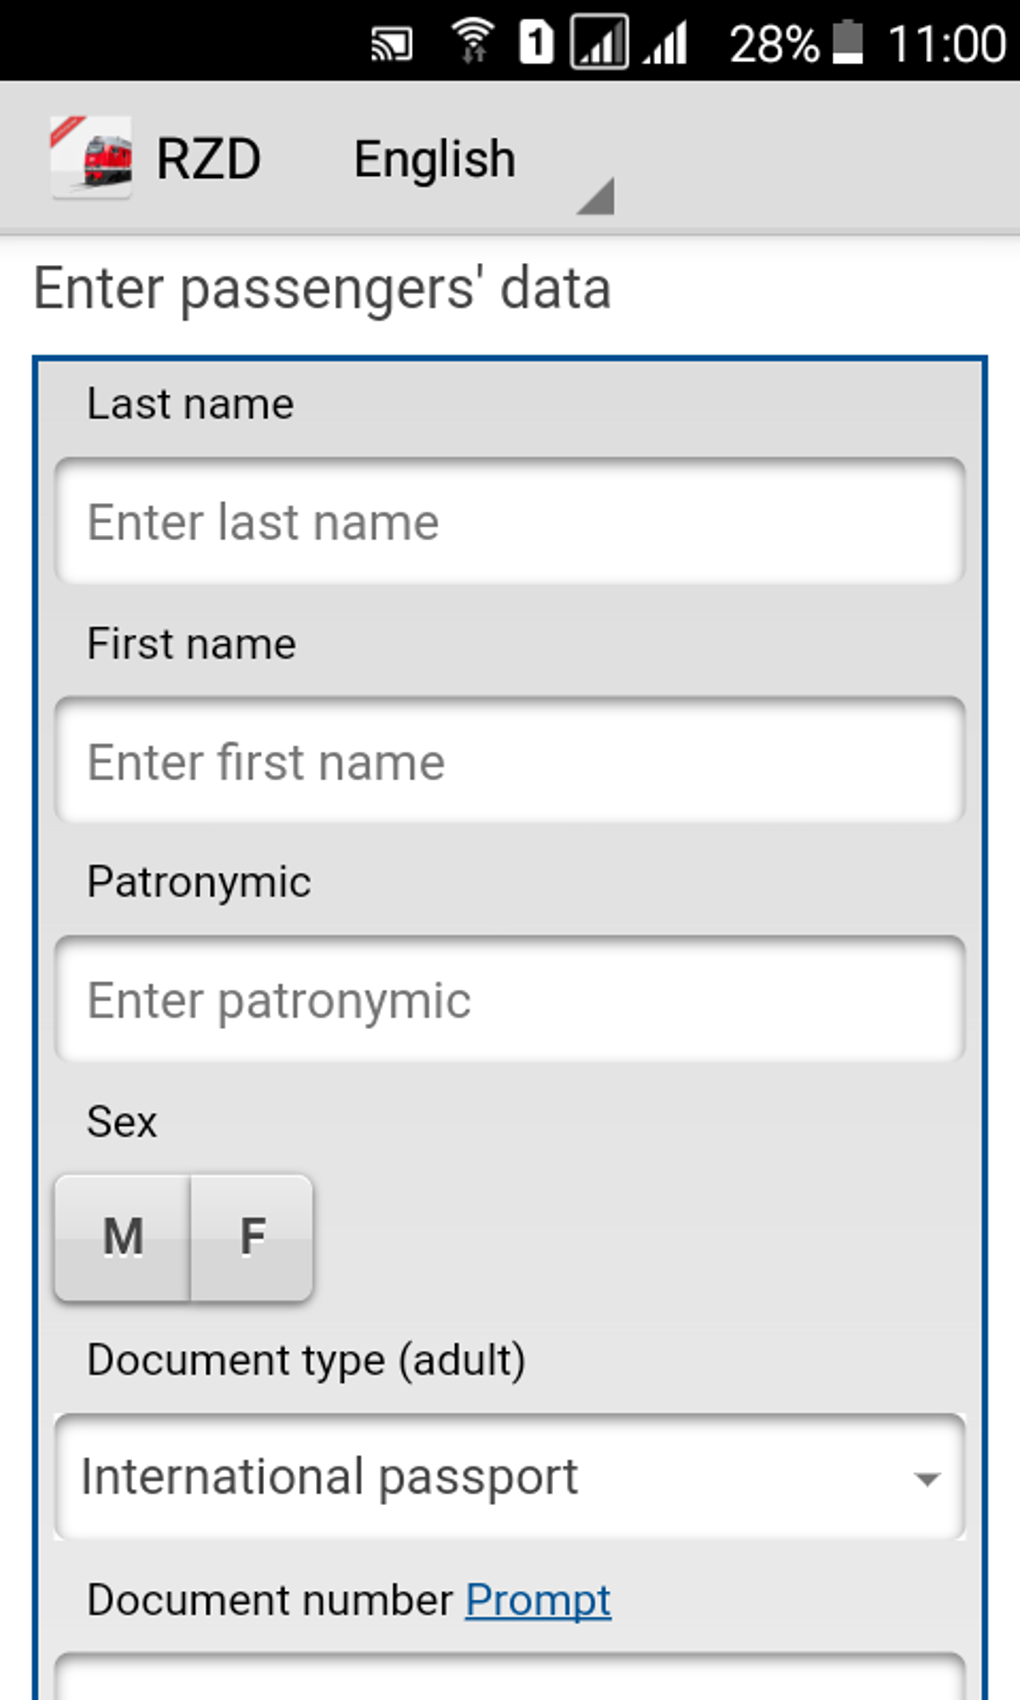
Task: Open the English language dropdown
Action: pos(435,160)
